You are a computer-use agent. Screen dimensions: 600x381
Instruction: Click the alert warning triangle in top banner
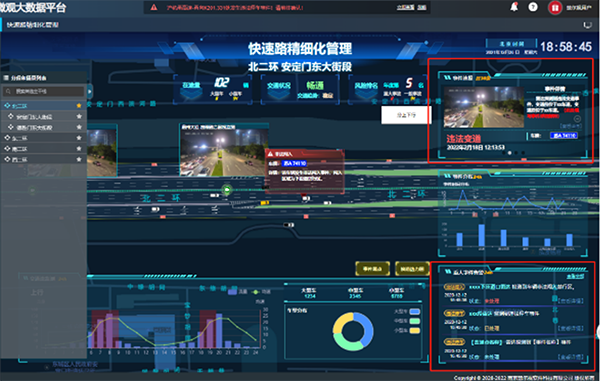click(153, 7)
